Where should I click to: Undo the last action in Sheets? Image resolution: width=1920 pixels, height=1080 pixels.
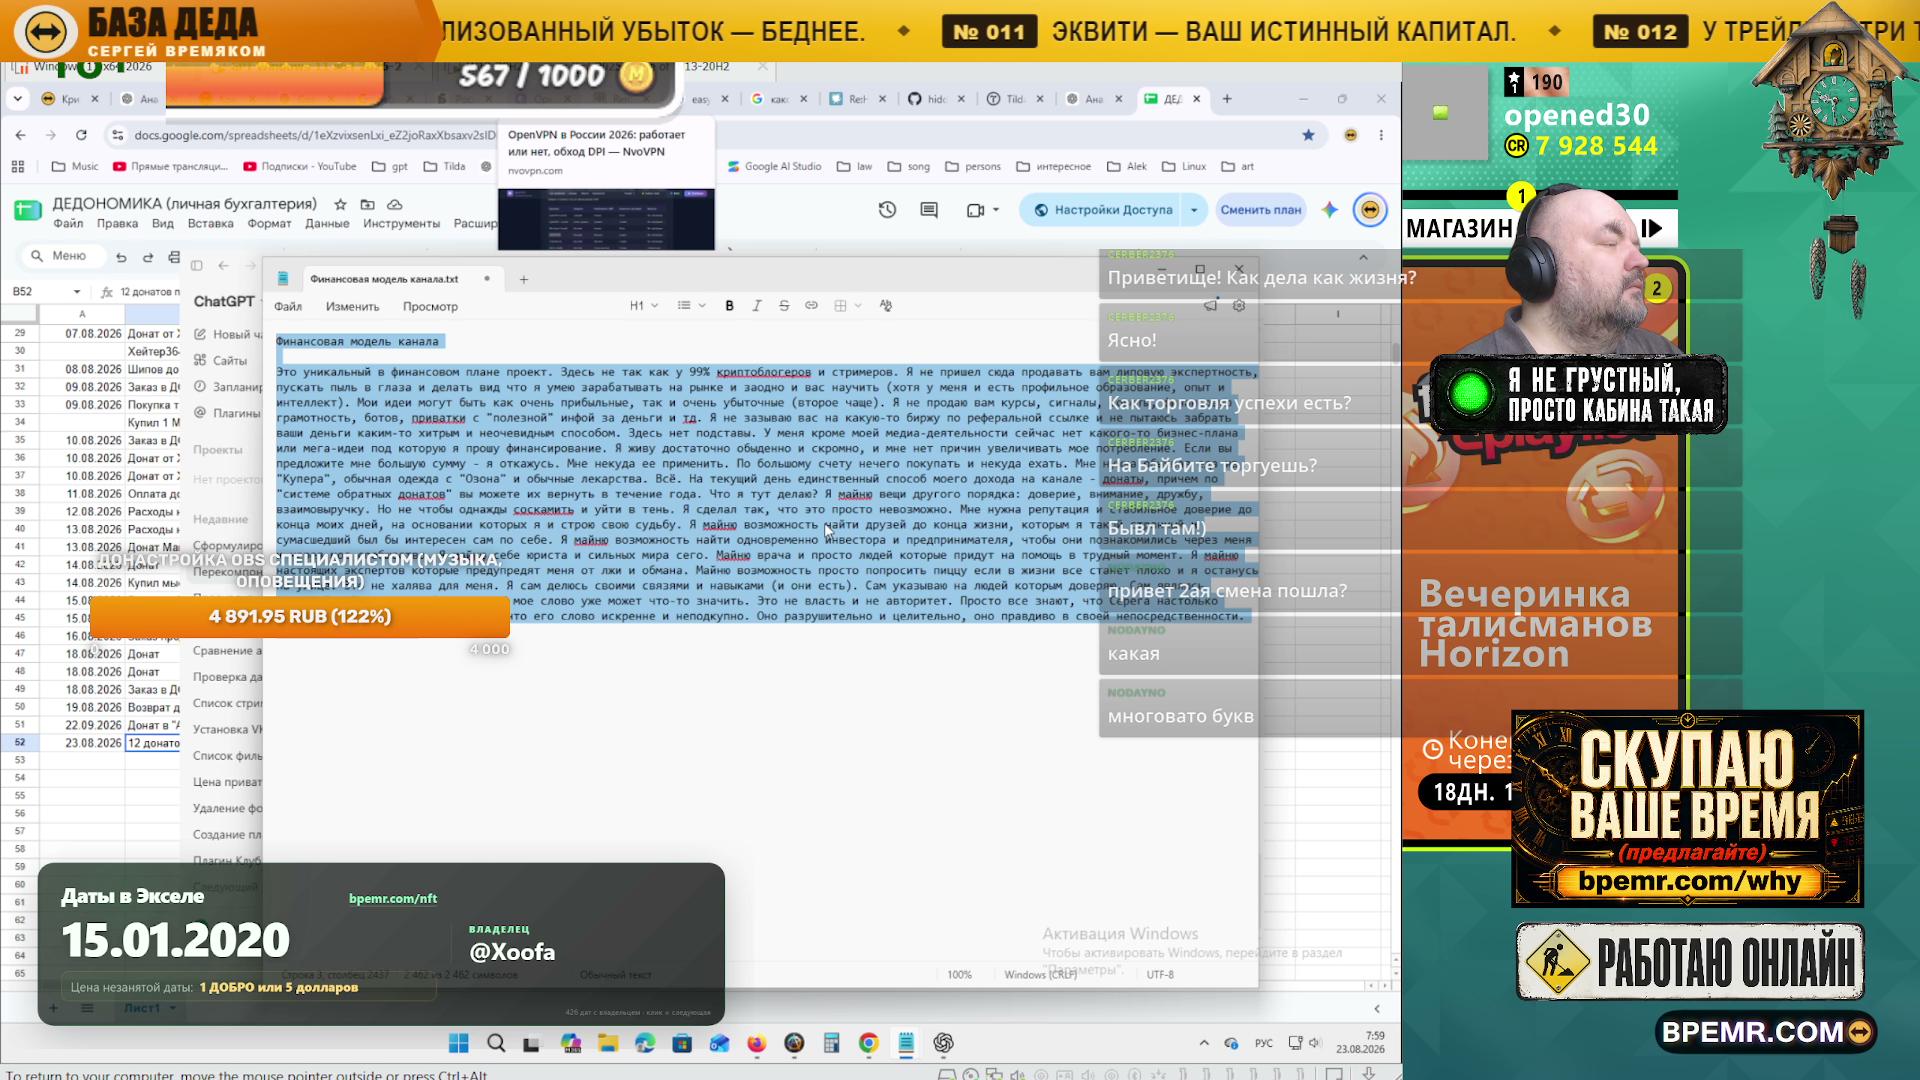(121, 257)
